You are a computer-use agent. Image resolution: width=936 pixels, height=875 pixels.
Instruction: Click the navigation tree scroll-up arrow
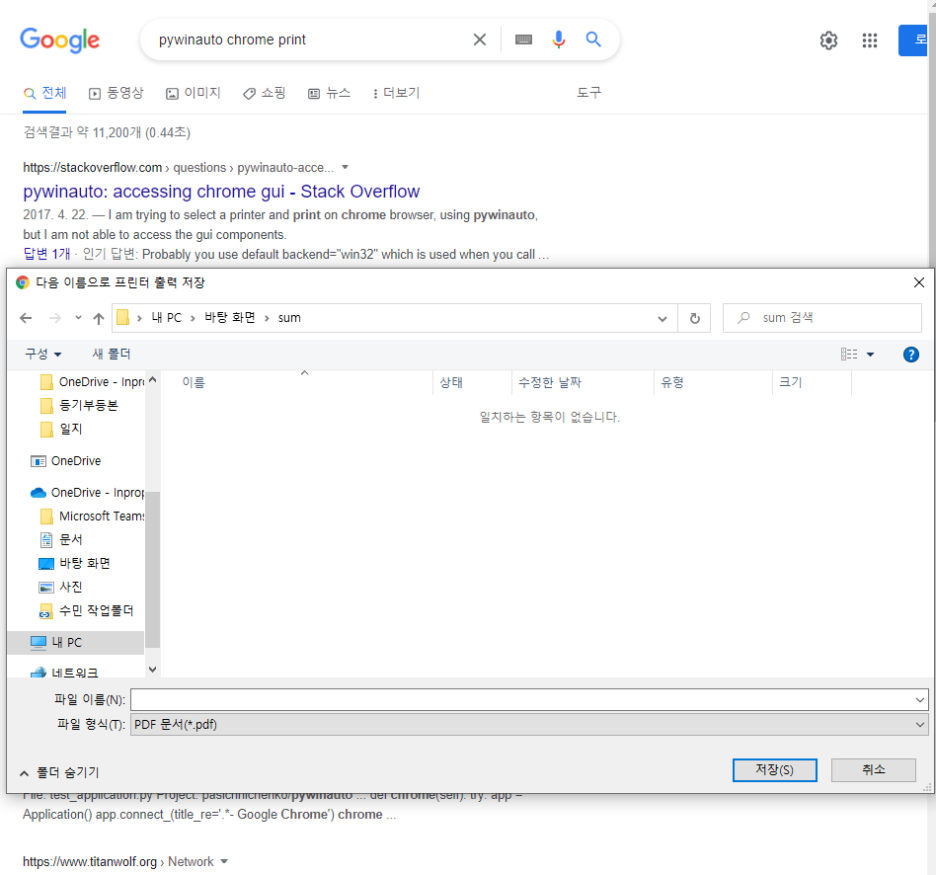coord(153,380)
